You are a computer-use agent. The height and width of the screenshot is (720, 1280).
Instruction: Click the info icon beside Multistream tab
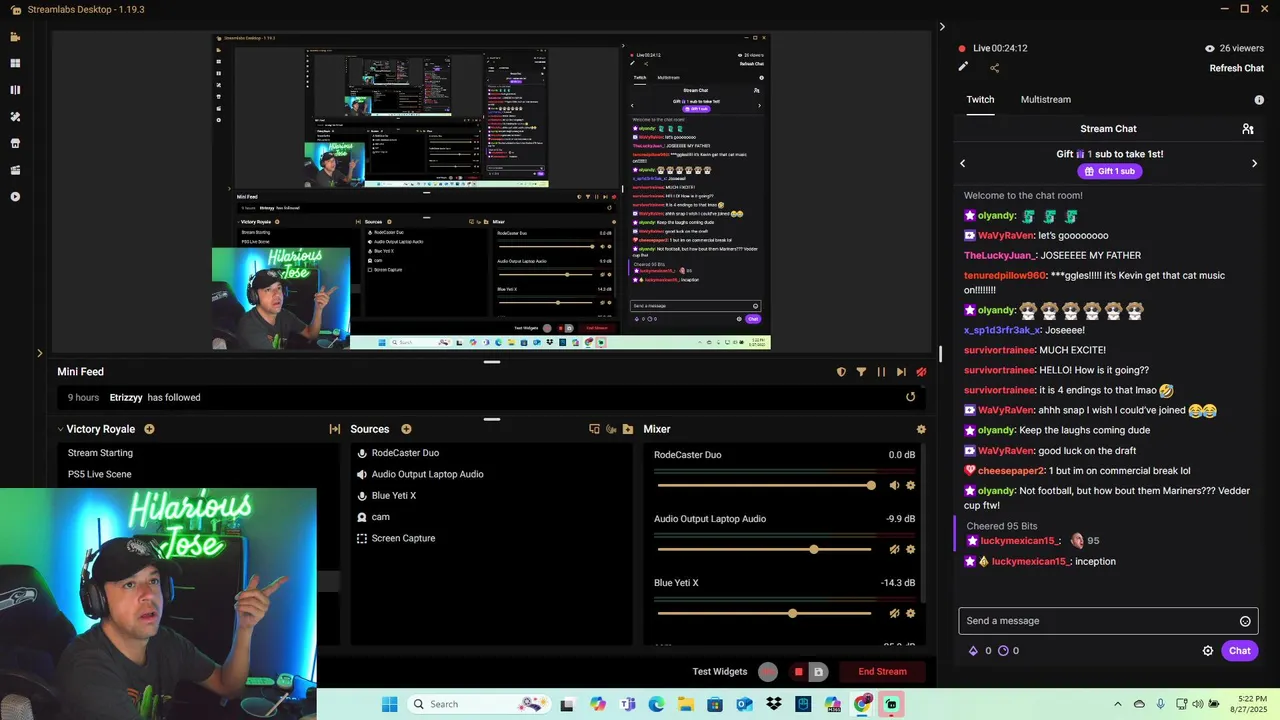(x=1259, y=100)
